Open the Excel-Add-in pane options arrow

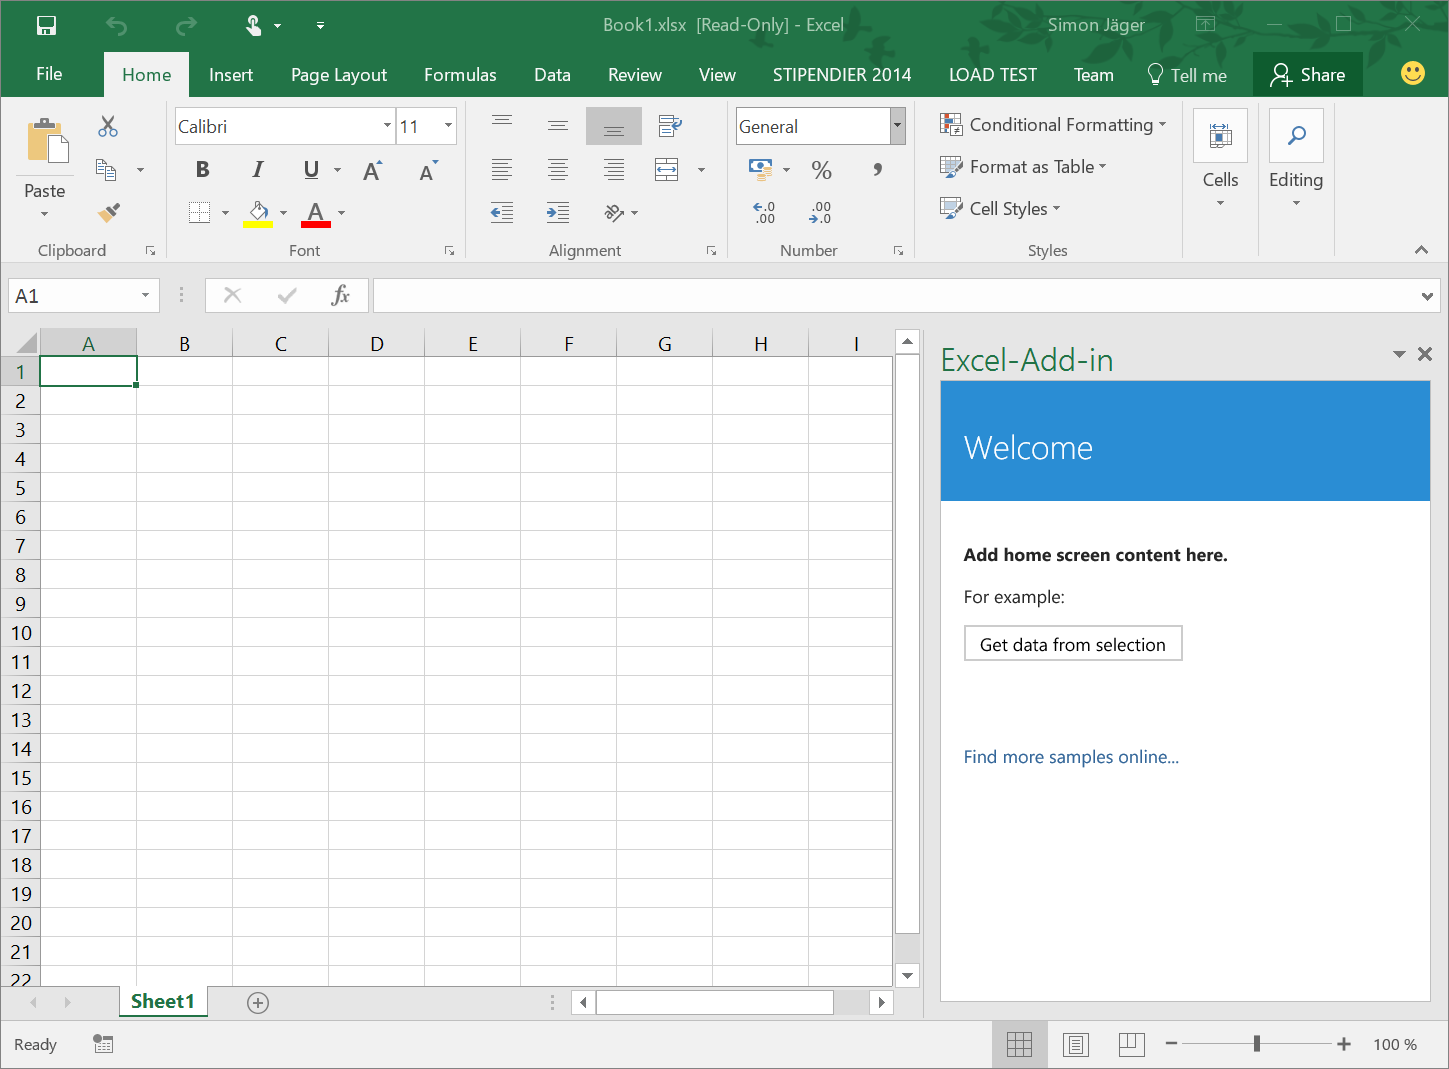[x=1399, y=354]
